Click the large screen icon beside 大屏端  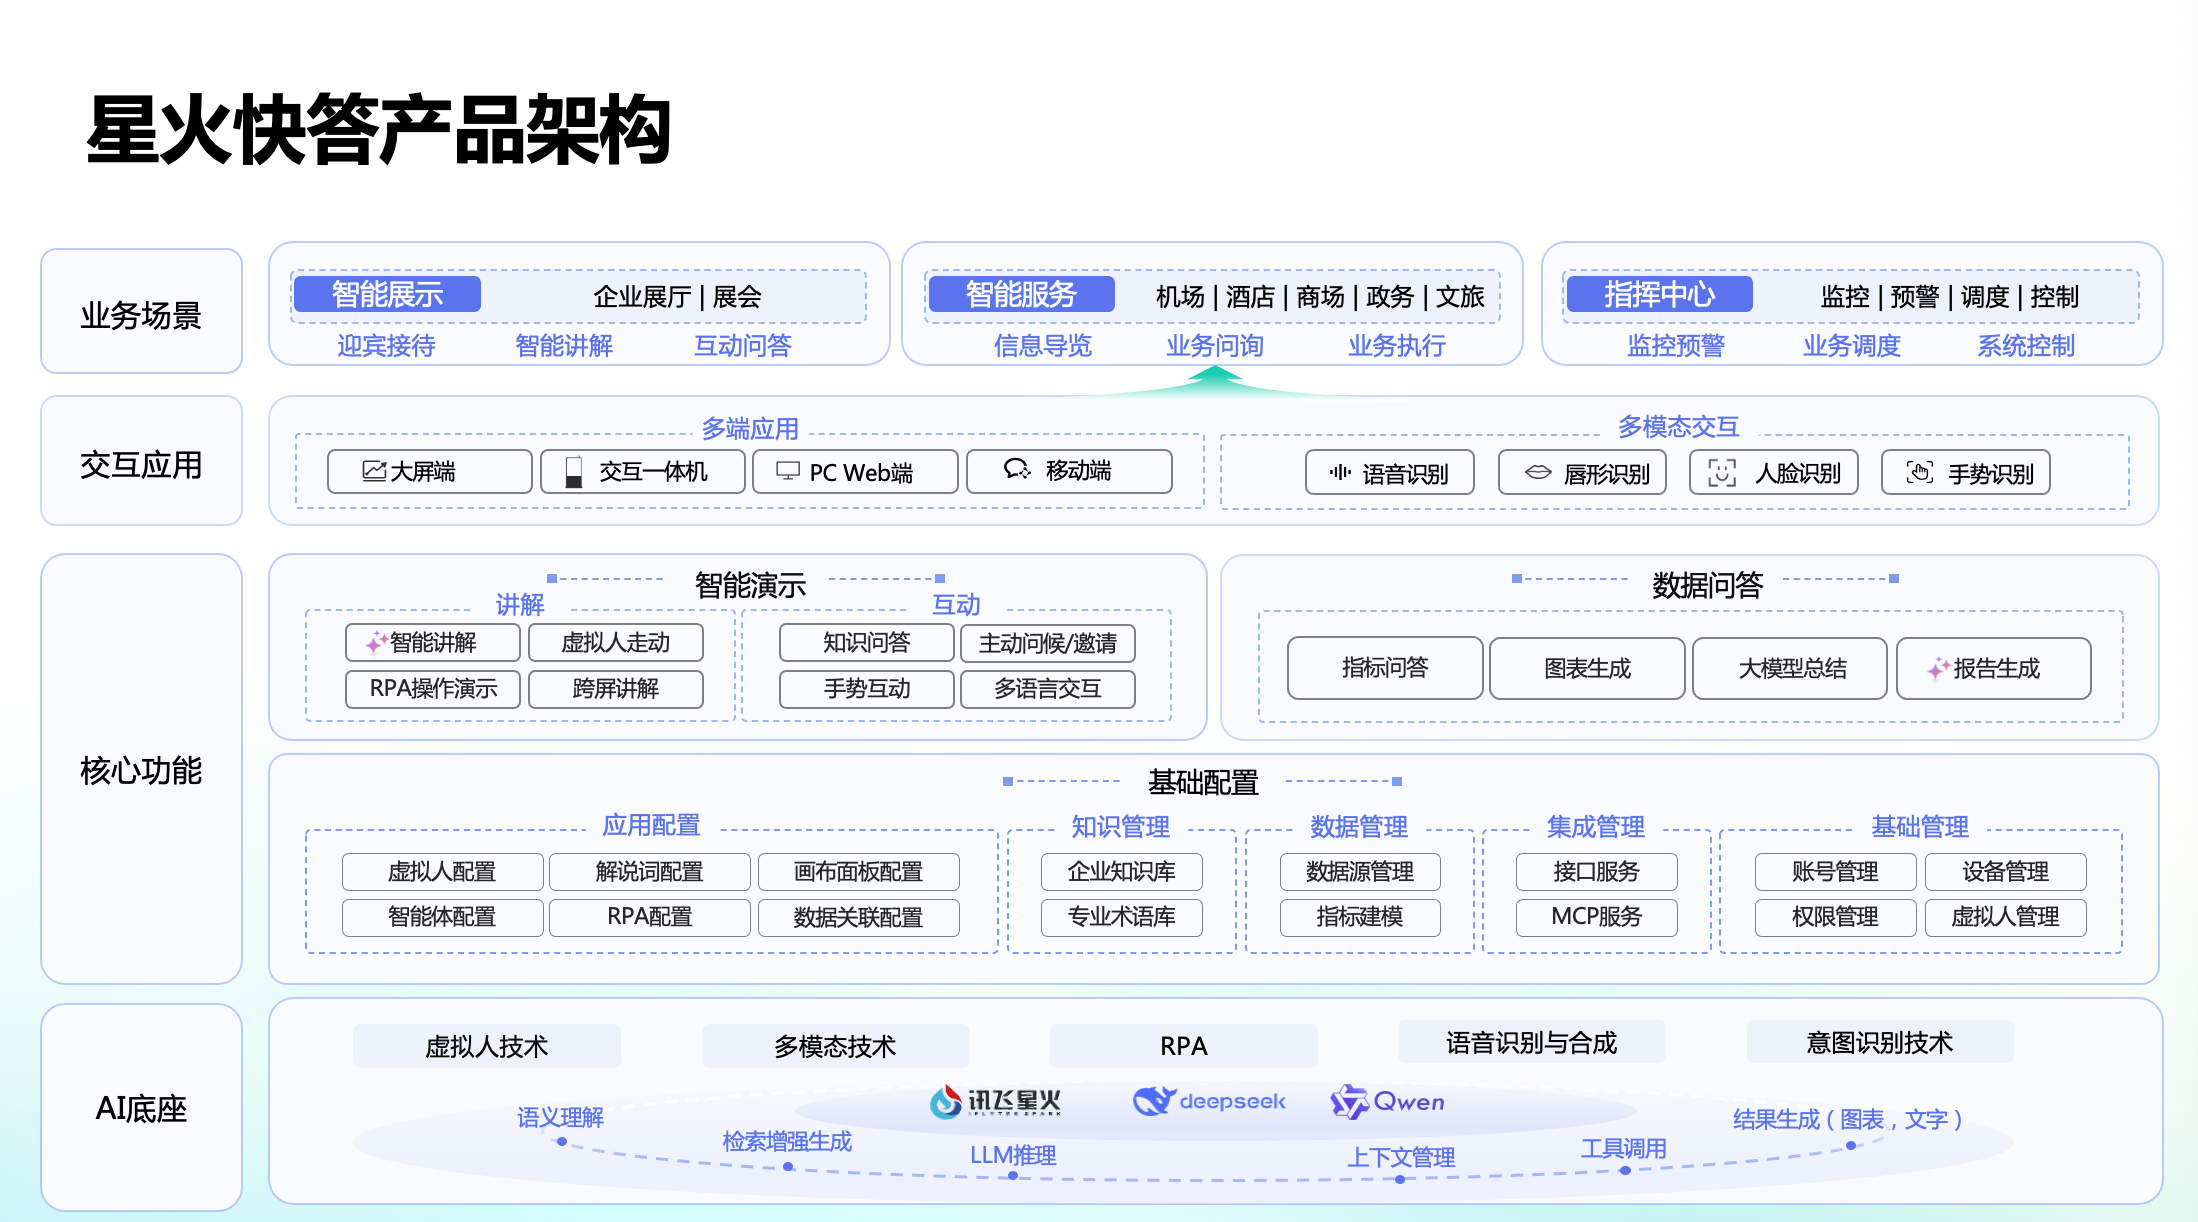click(374, 471)
